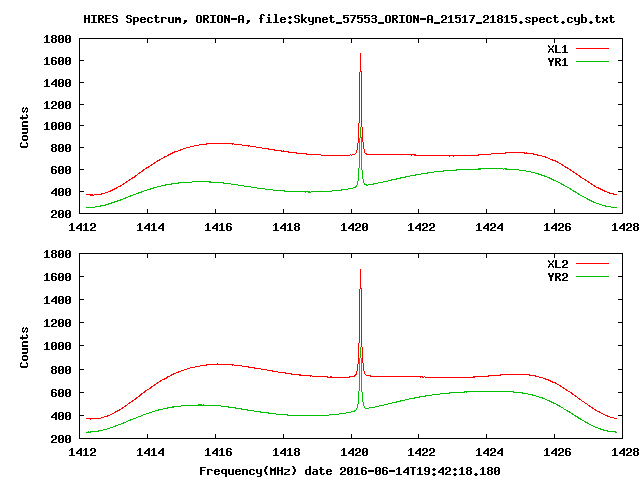Click the 1800 tick label in the XL2/YR2 plot
Image resolution: width=640 pixels, height=480 pixels.
point(57,254)
